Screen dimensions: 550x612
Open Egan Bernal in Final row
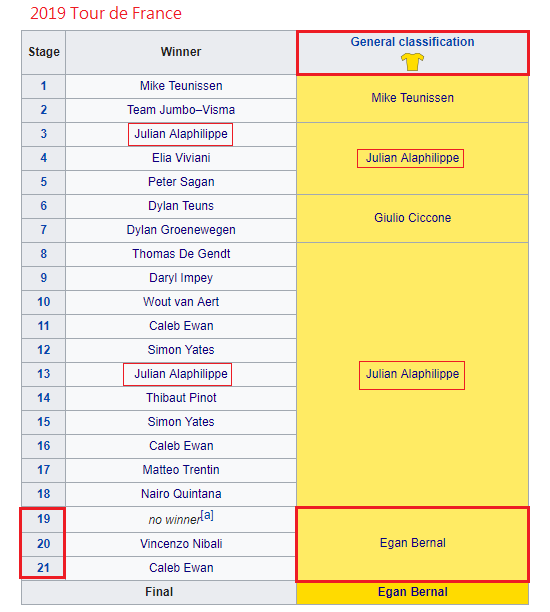pyautogui.click(x=413, y=592)
